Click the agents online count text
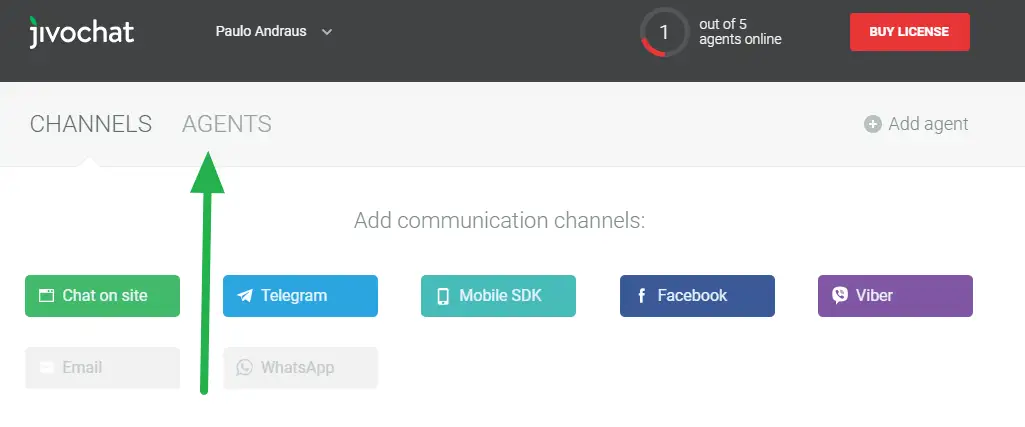This screenshot has width=1025, height=427. click(x=741, y=32)
